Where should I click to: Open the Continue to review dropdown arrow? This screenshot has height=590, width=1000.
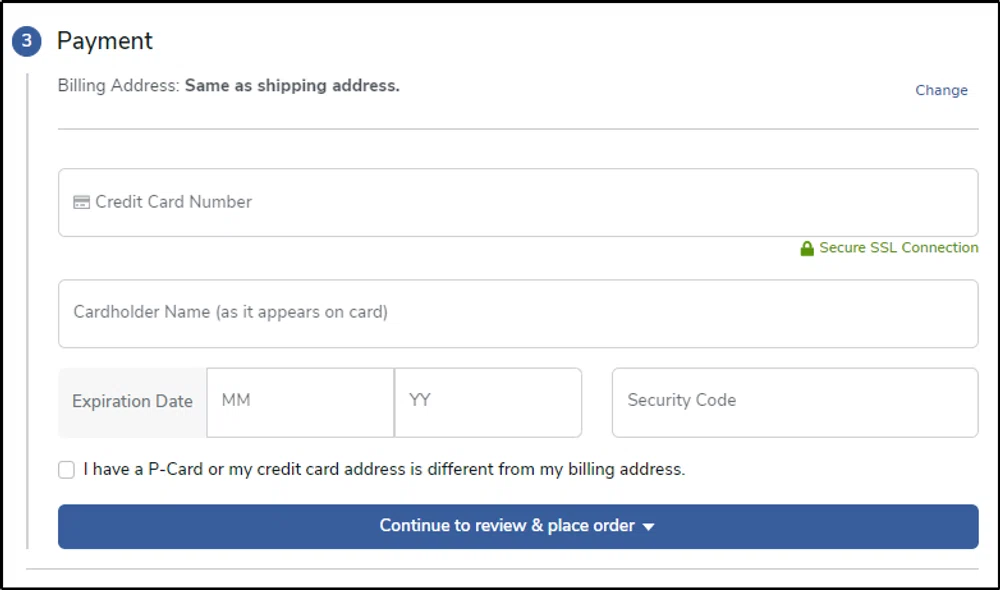point(649,526)
